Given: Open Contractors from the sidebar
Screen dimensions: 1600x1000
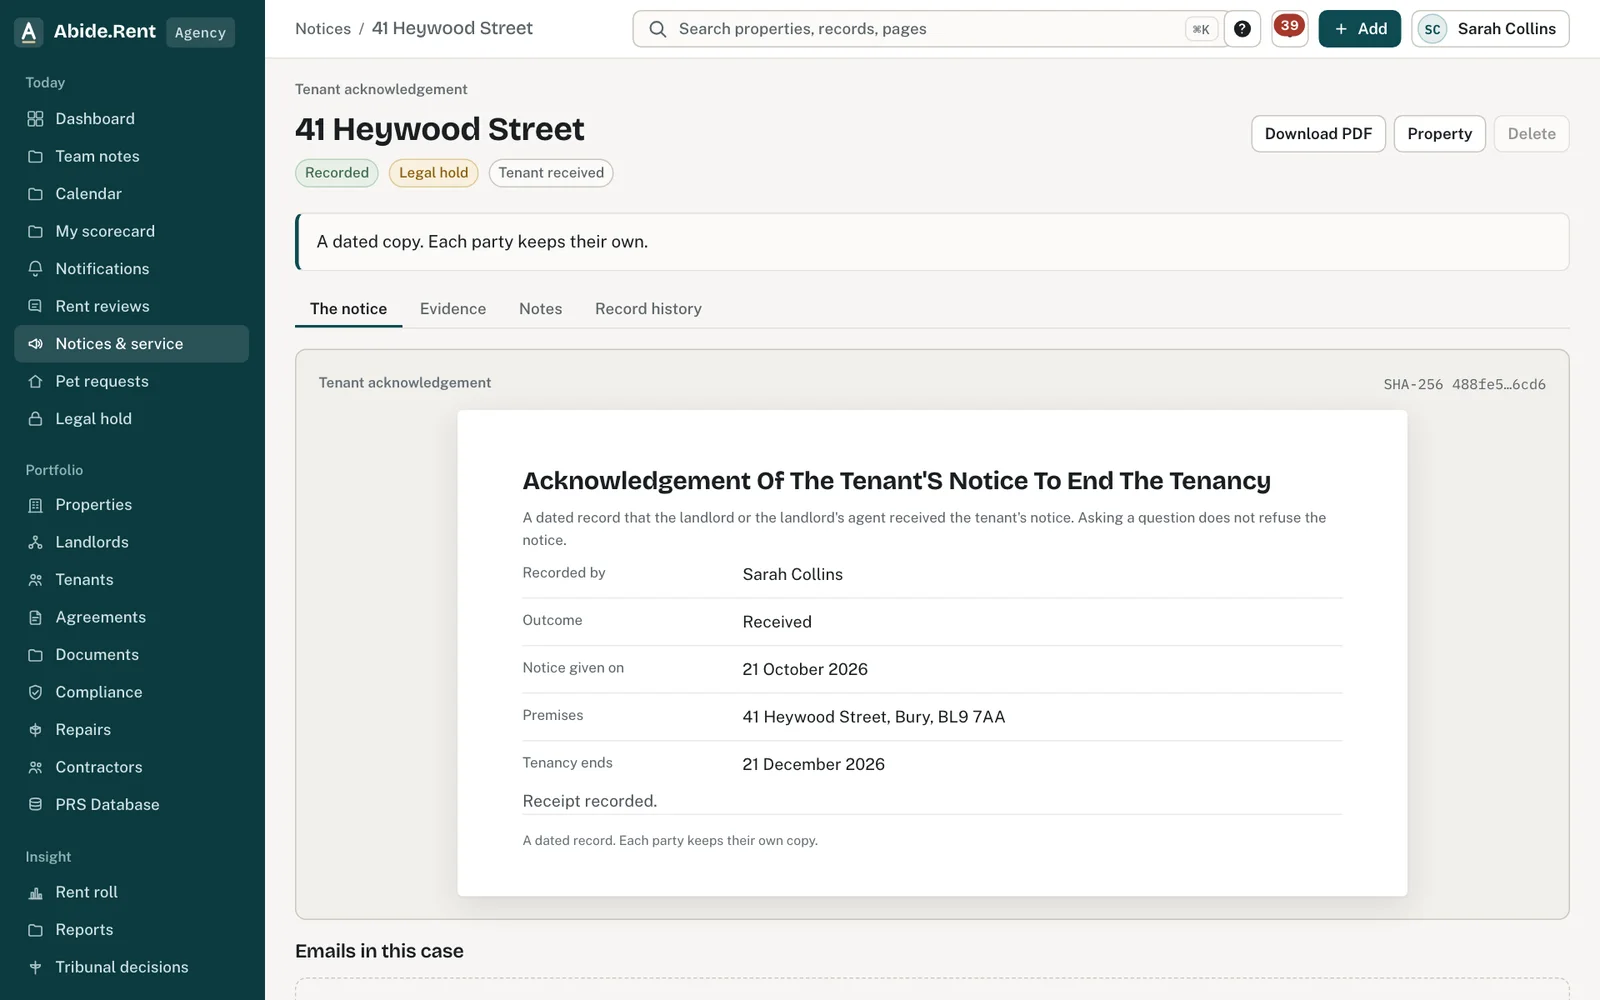Looking at the screenshot, I should [x=131, y=767].
